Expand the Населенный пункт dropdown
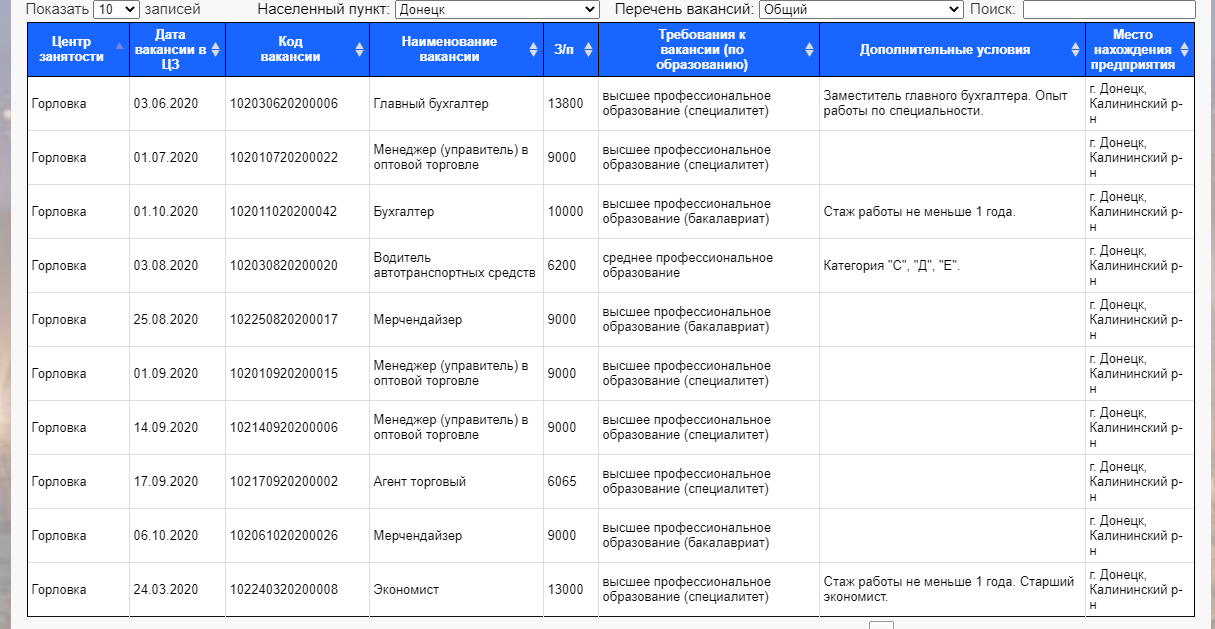The height and width of the screenshot is (629, 1215). [497, 10]
